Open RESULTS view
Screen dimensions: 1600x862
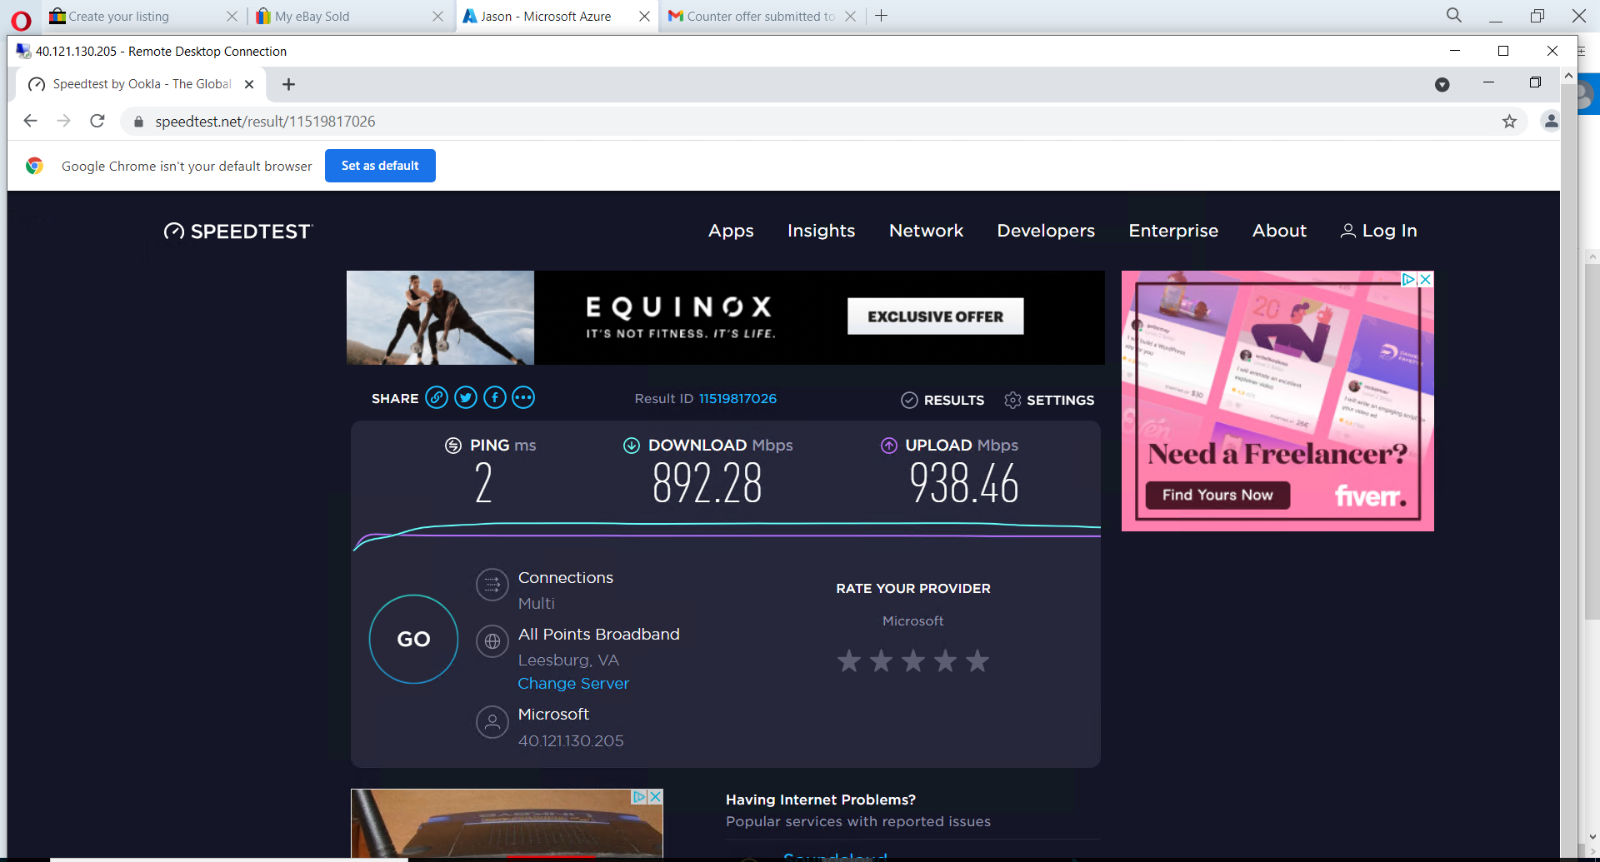[942, 400]
